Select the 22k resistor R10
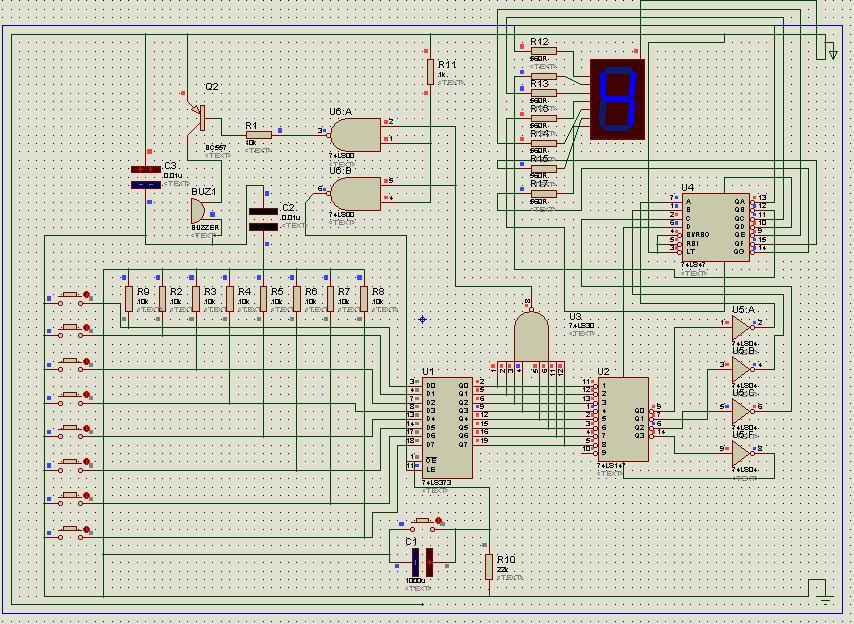Image resolution: width=854 pixels, height=624 pixels. [489, 567]
